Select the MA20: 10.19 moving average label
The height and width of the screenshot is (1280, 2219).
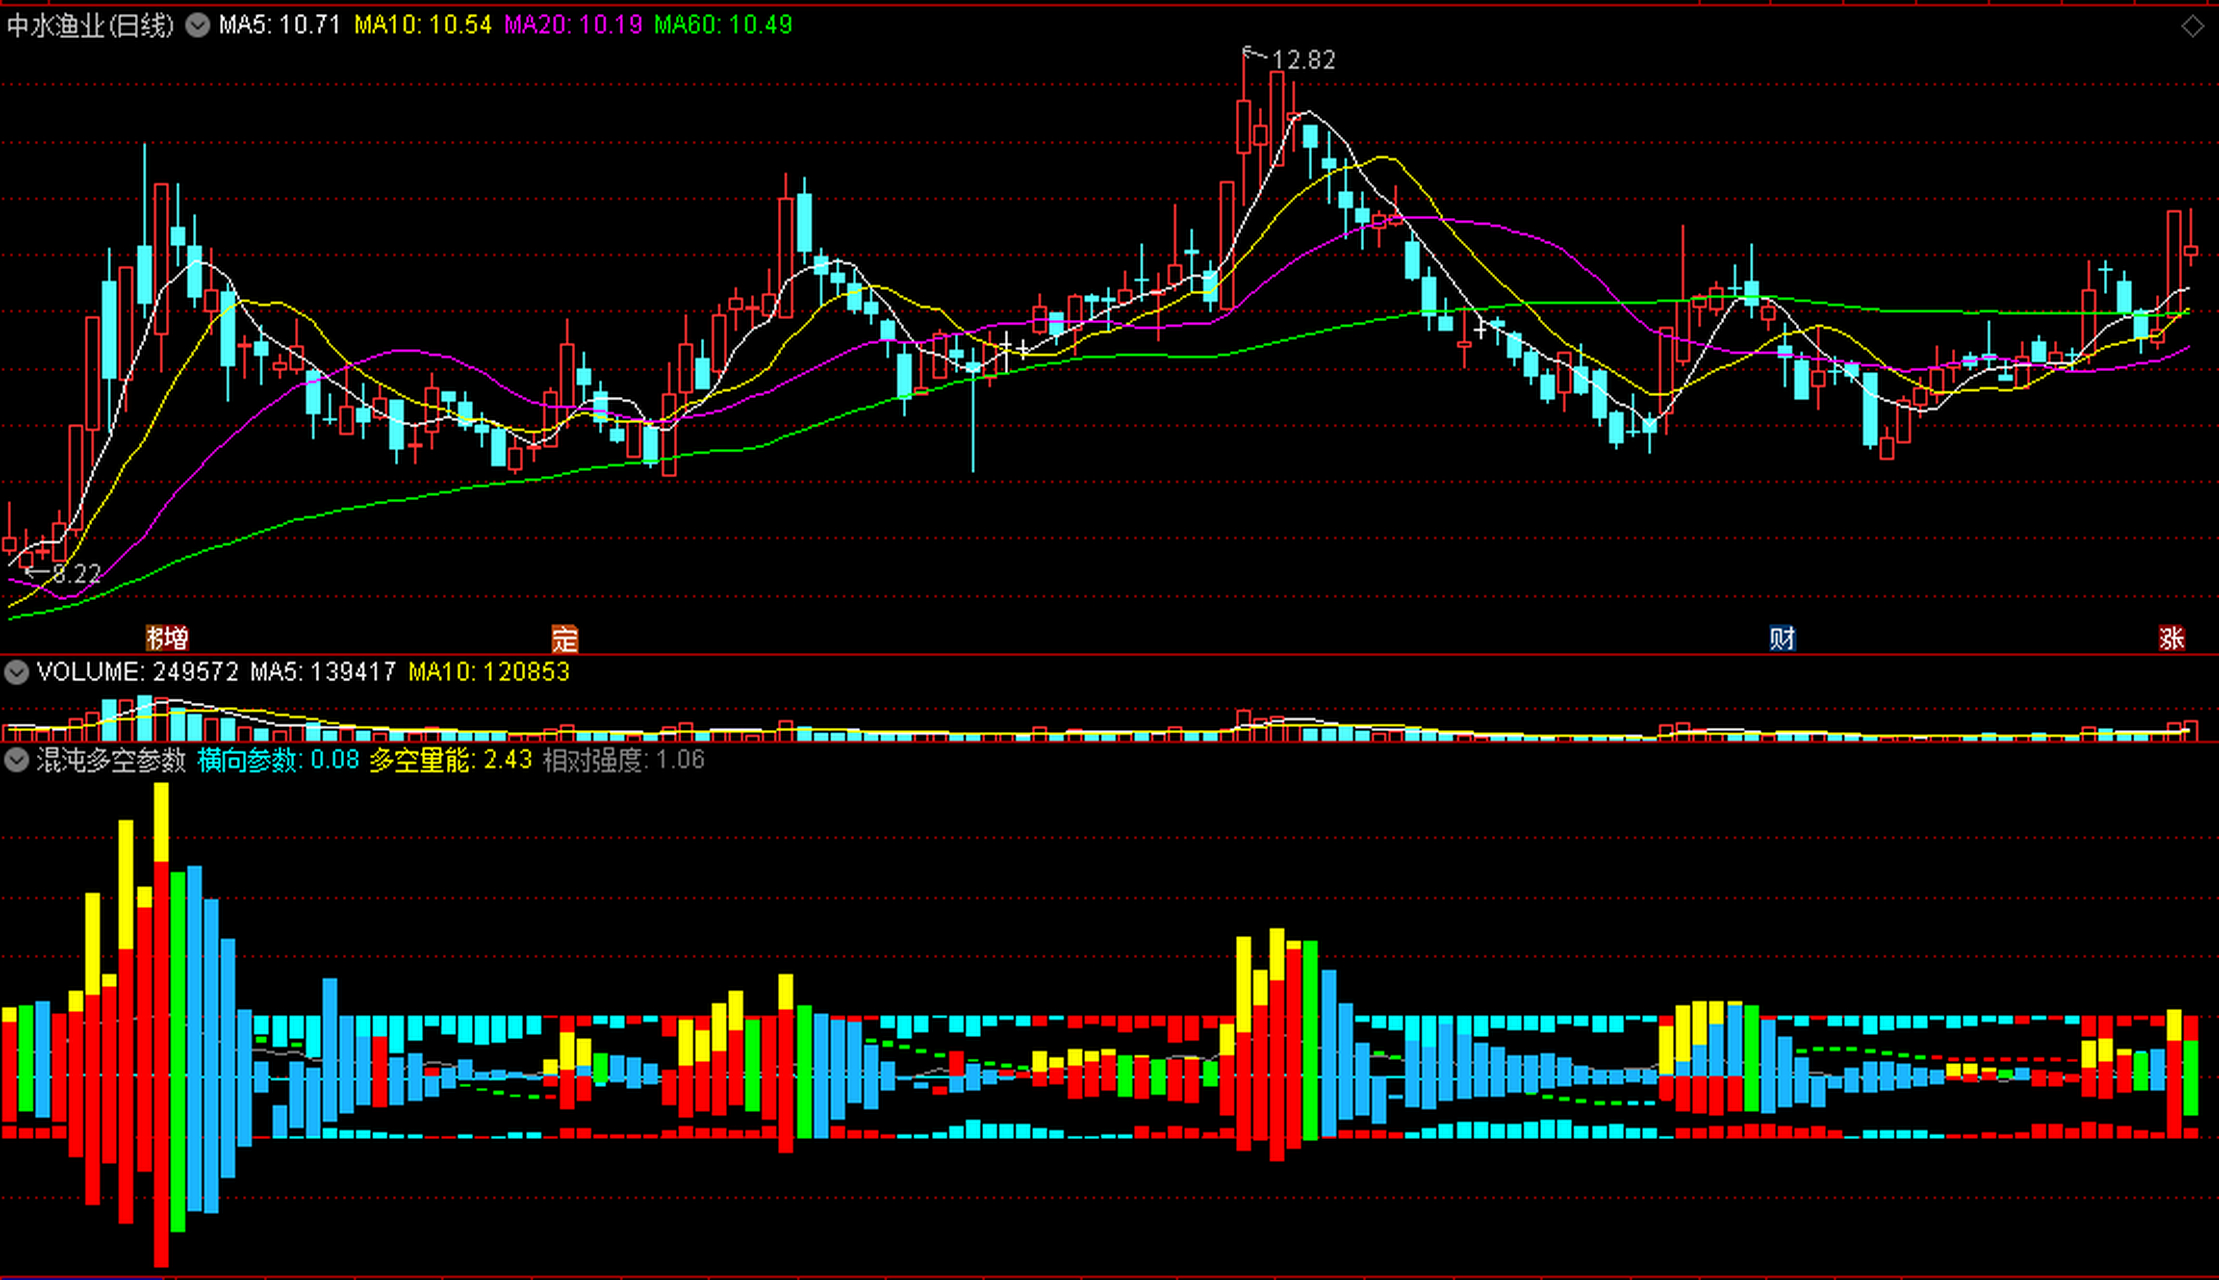pos(573,25)
